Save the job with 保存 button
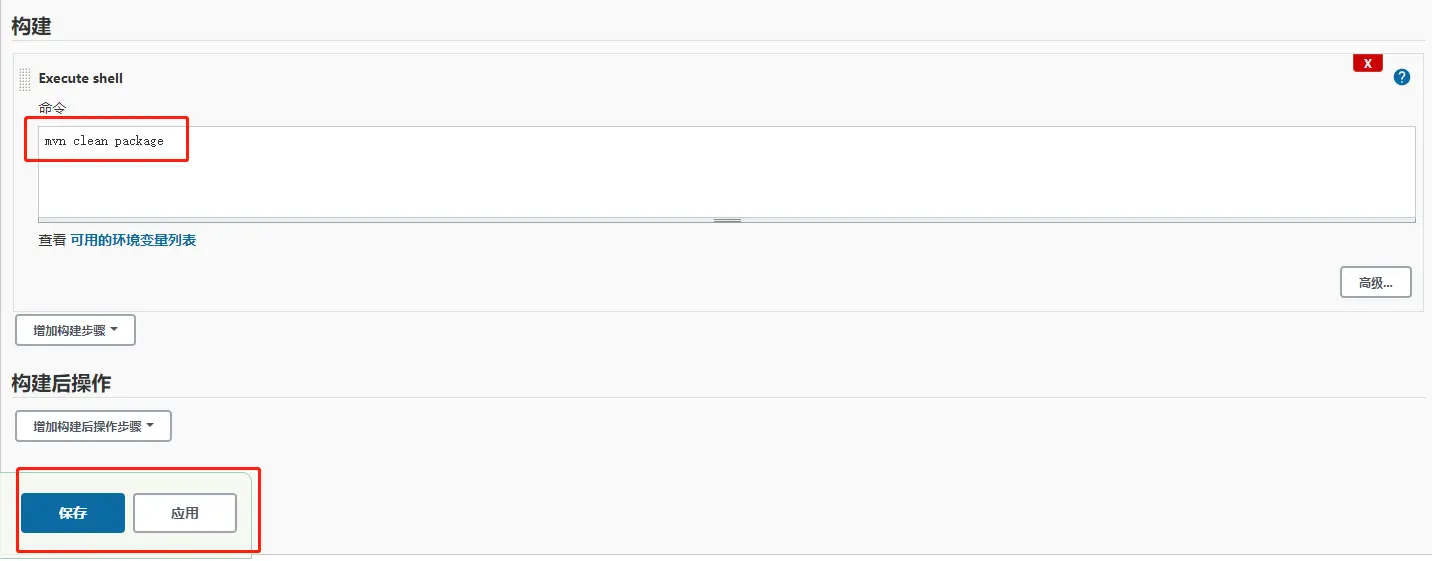This screenshot has height=561, width=1432. pyautogui.click(x=73, y=513)
